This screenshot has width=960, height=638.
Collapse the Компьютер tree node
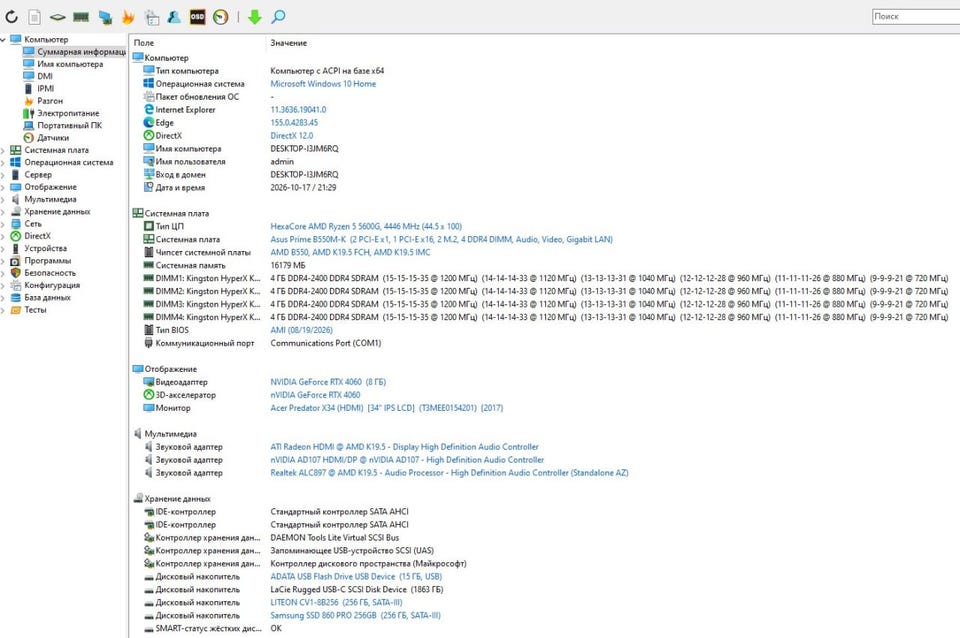(3, 39)
